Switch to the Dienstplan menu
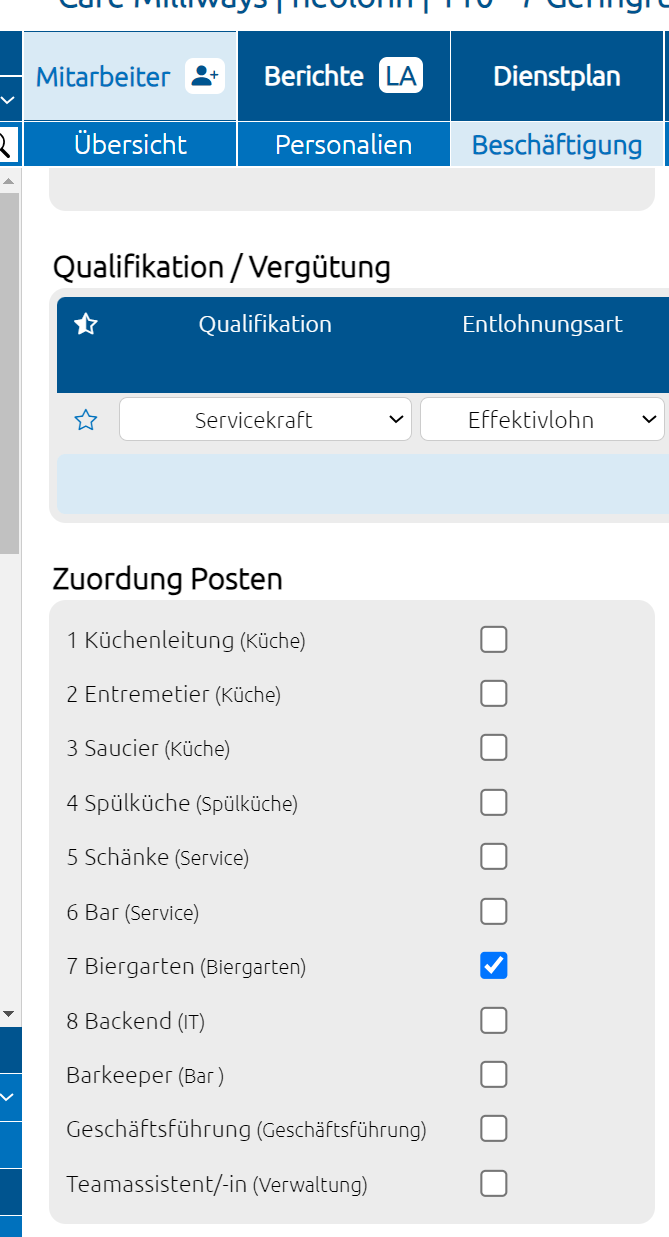The height and width of the screenshot is (1237, 669). (x=557, y=76)
